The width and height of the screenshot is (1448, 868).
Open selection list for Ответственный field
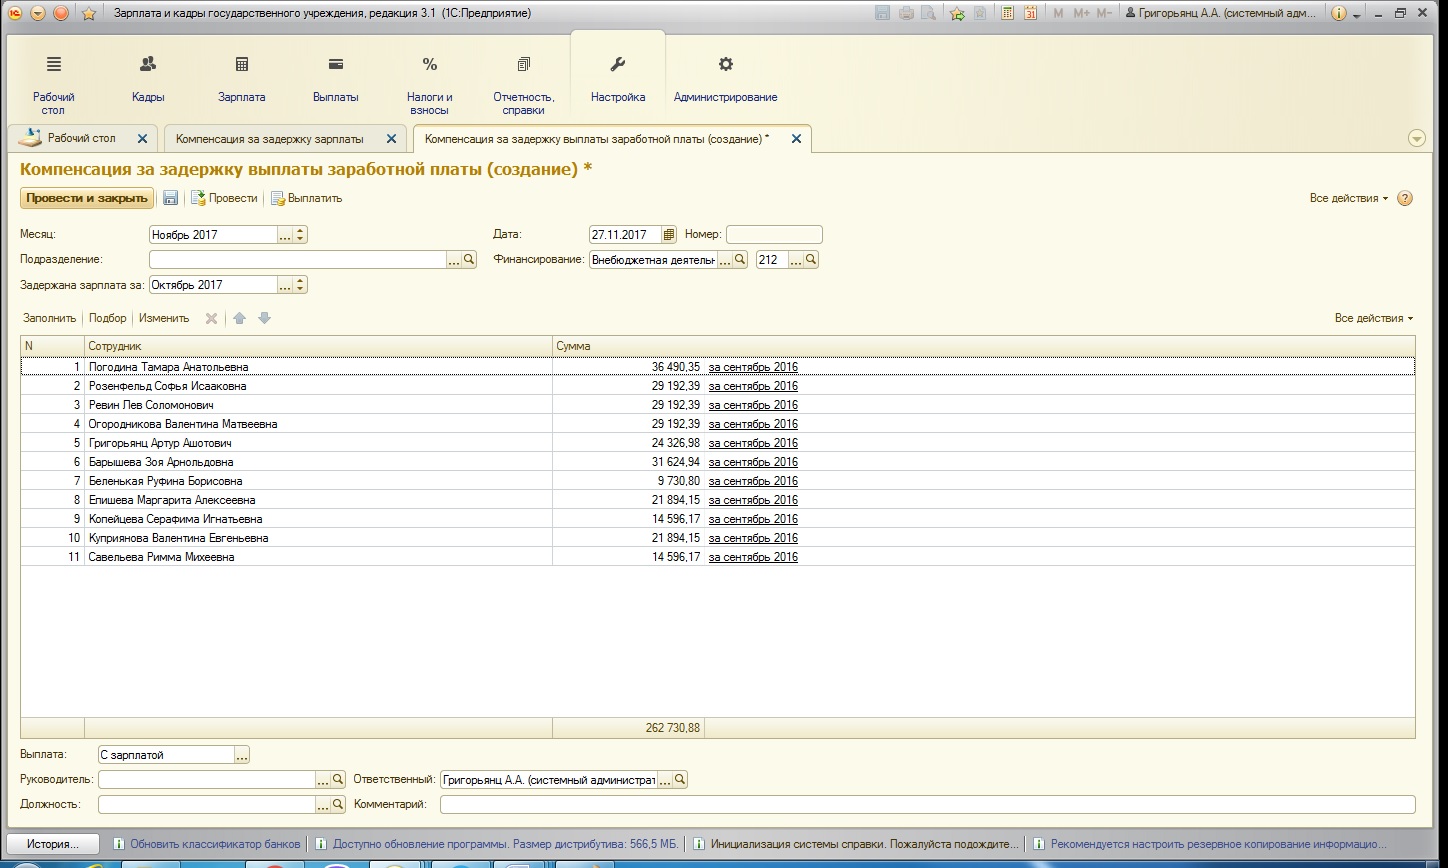point(664,779)
